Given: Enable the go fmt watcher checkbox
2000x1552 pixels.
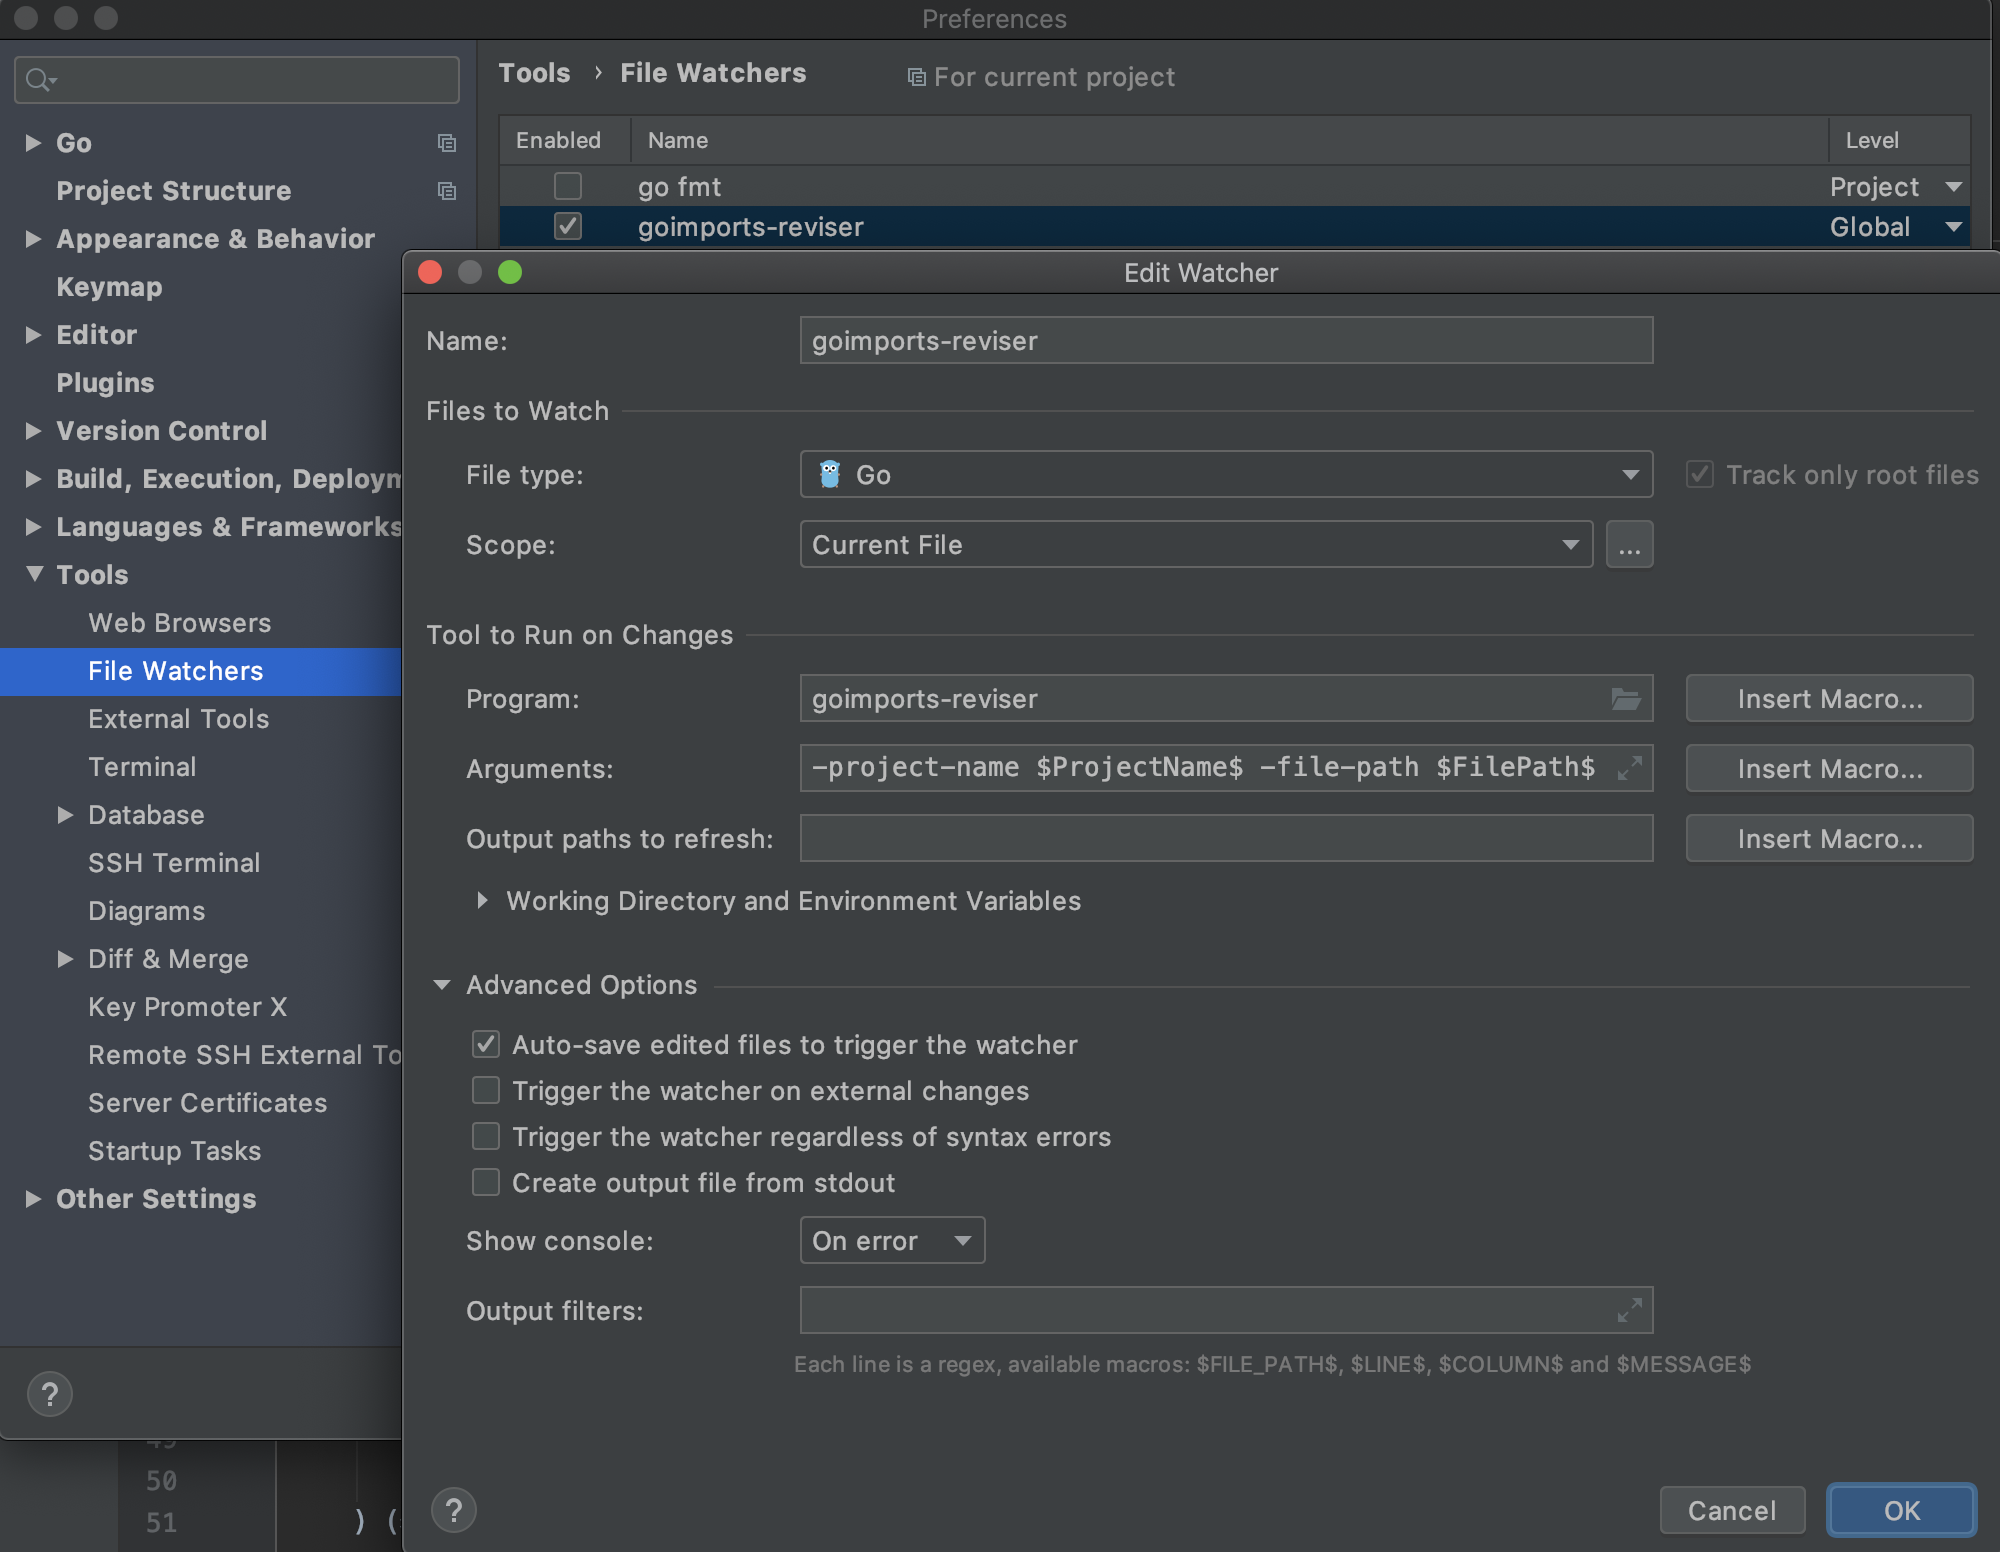Looking at the screenshot, I should (x=567, y=186).
